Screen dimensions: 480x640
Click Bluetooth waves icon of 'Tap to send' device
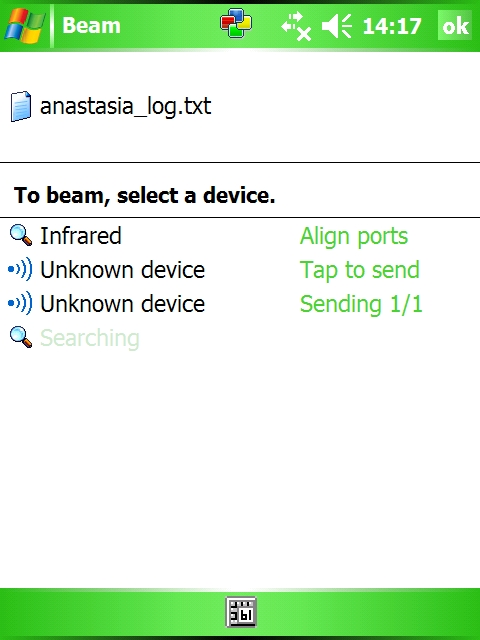[20, 269]
